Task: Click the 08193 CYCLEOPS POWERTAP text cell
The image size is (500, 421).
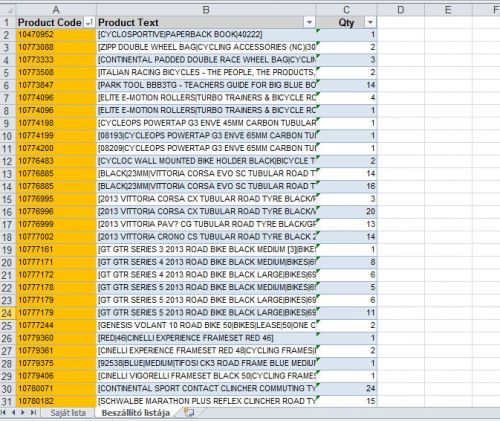Action: click(206, 136)
